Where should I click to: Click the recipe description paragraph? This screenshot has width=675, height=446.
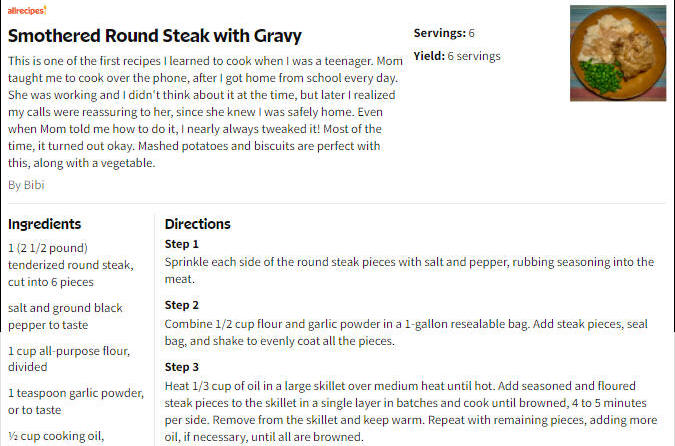click(205, 112)
